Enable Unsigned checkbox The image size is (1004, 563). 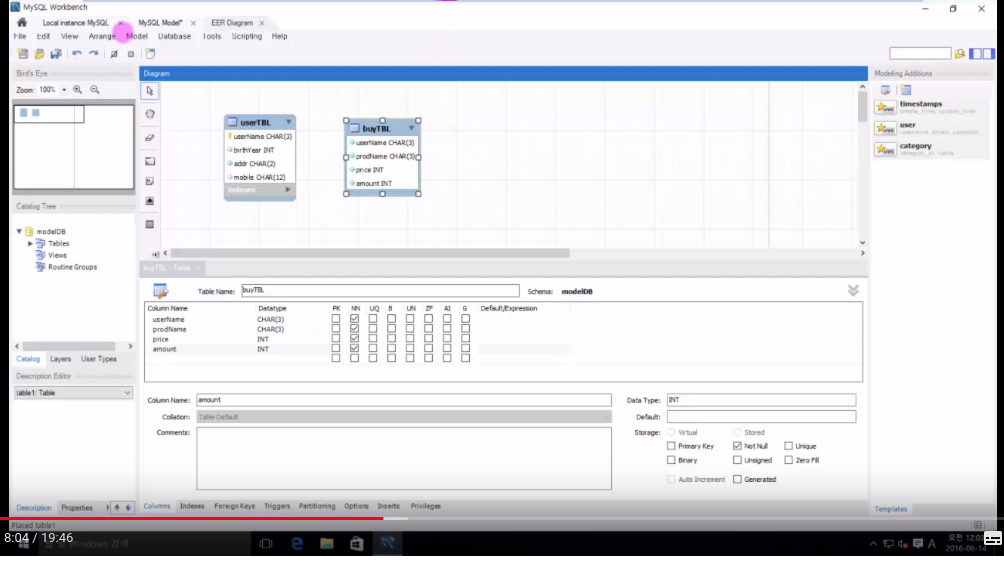tap(737, 460)
